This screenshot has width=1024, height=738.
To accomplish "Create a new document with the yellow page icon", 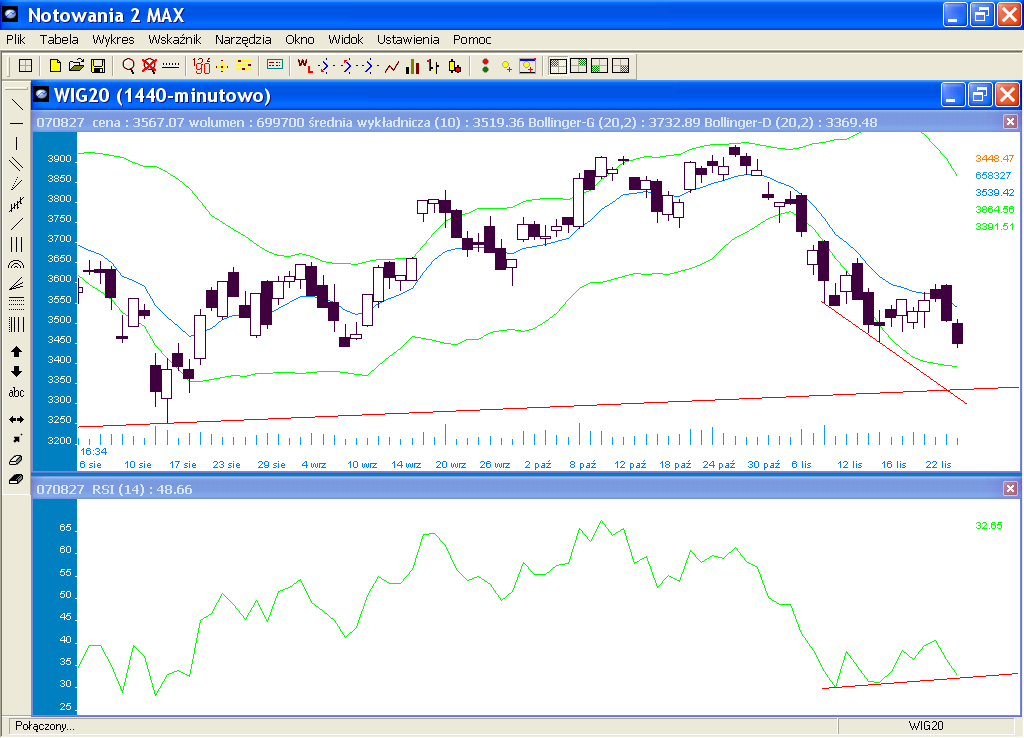I will [56, 66].
